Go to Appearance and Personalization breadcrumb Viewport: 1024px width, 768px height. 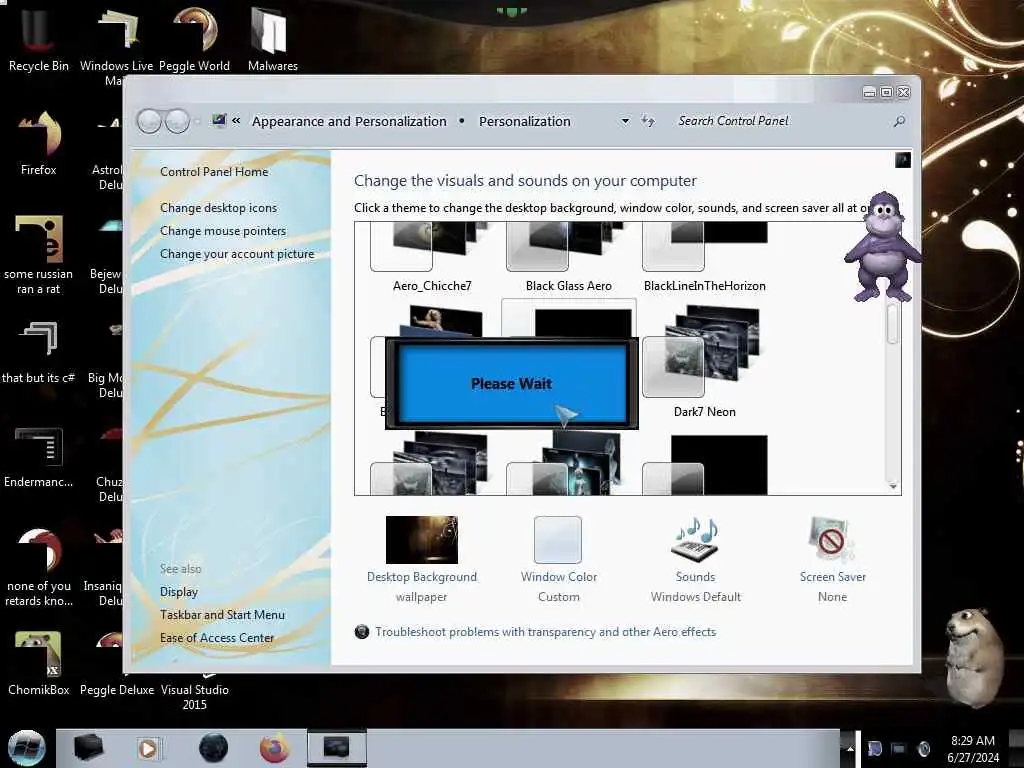pyautogui.click(x=349, y=121)
